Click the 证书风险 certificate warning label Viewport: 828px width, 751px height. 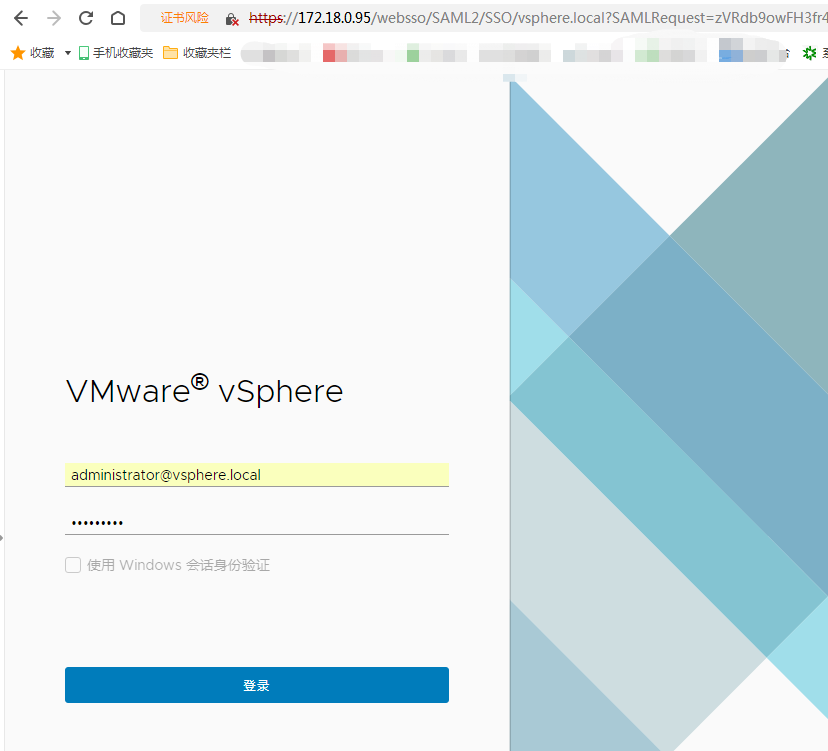click(x=185, y=18)
